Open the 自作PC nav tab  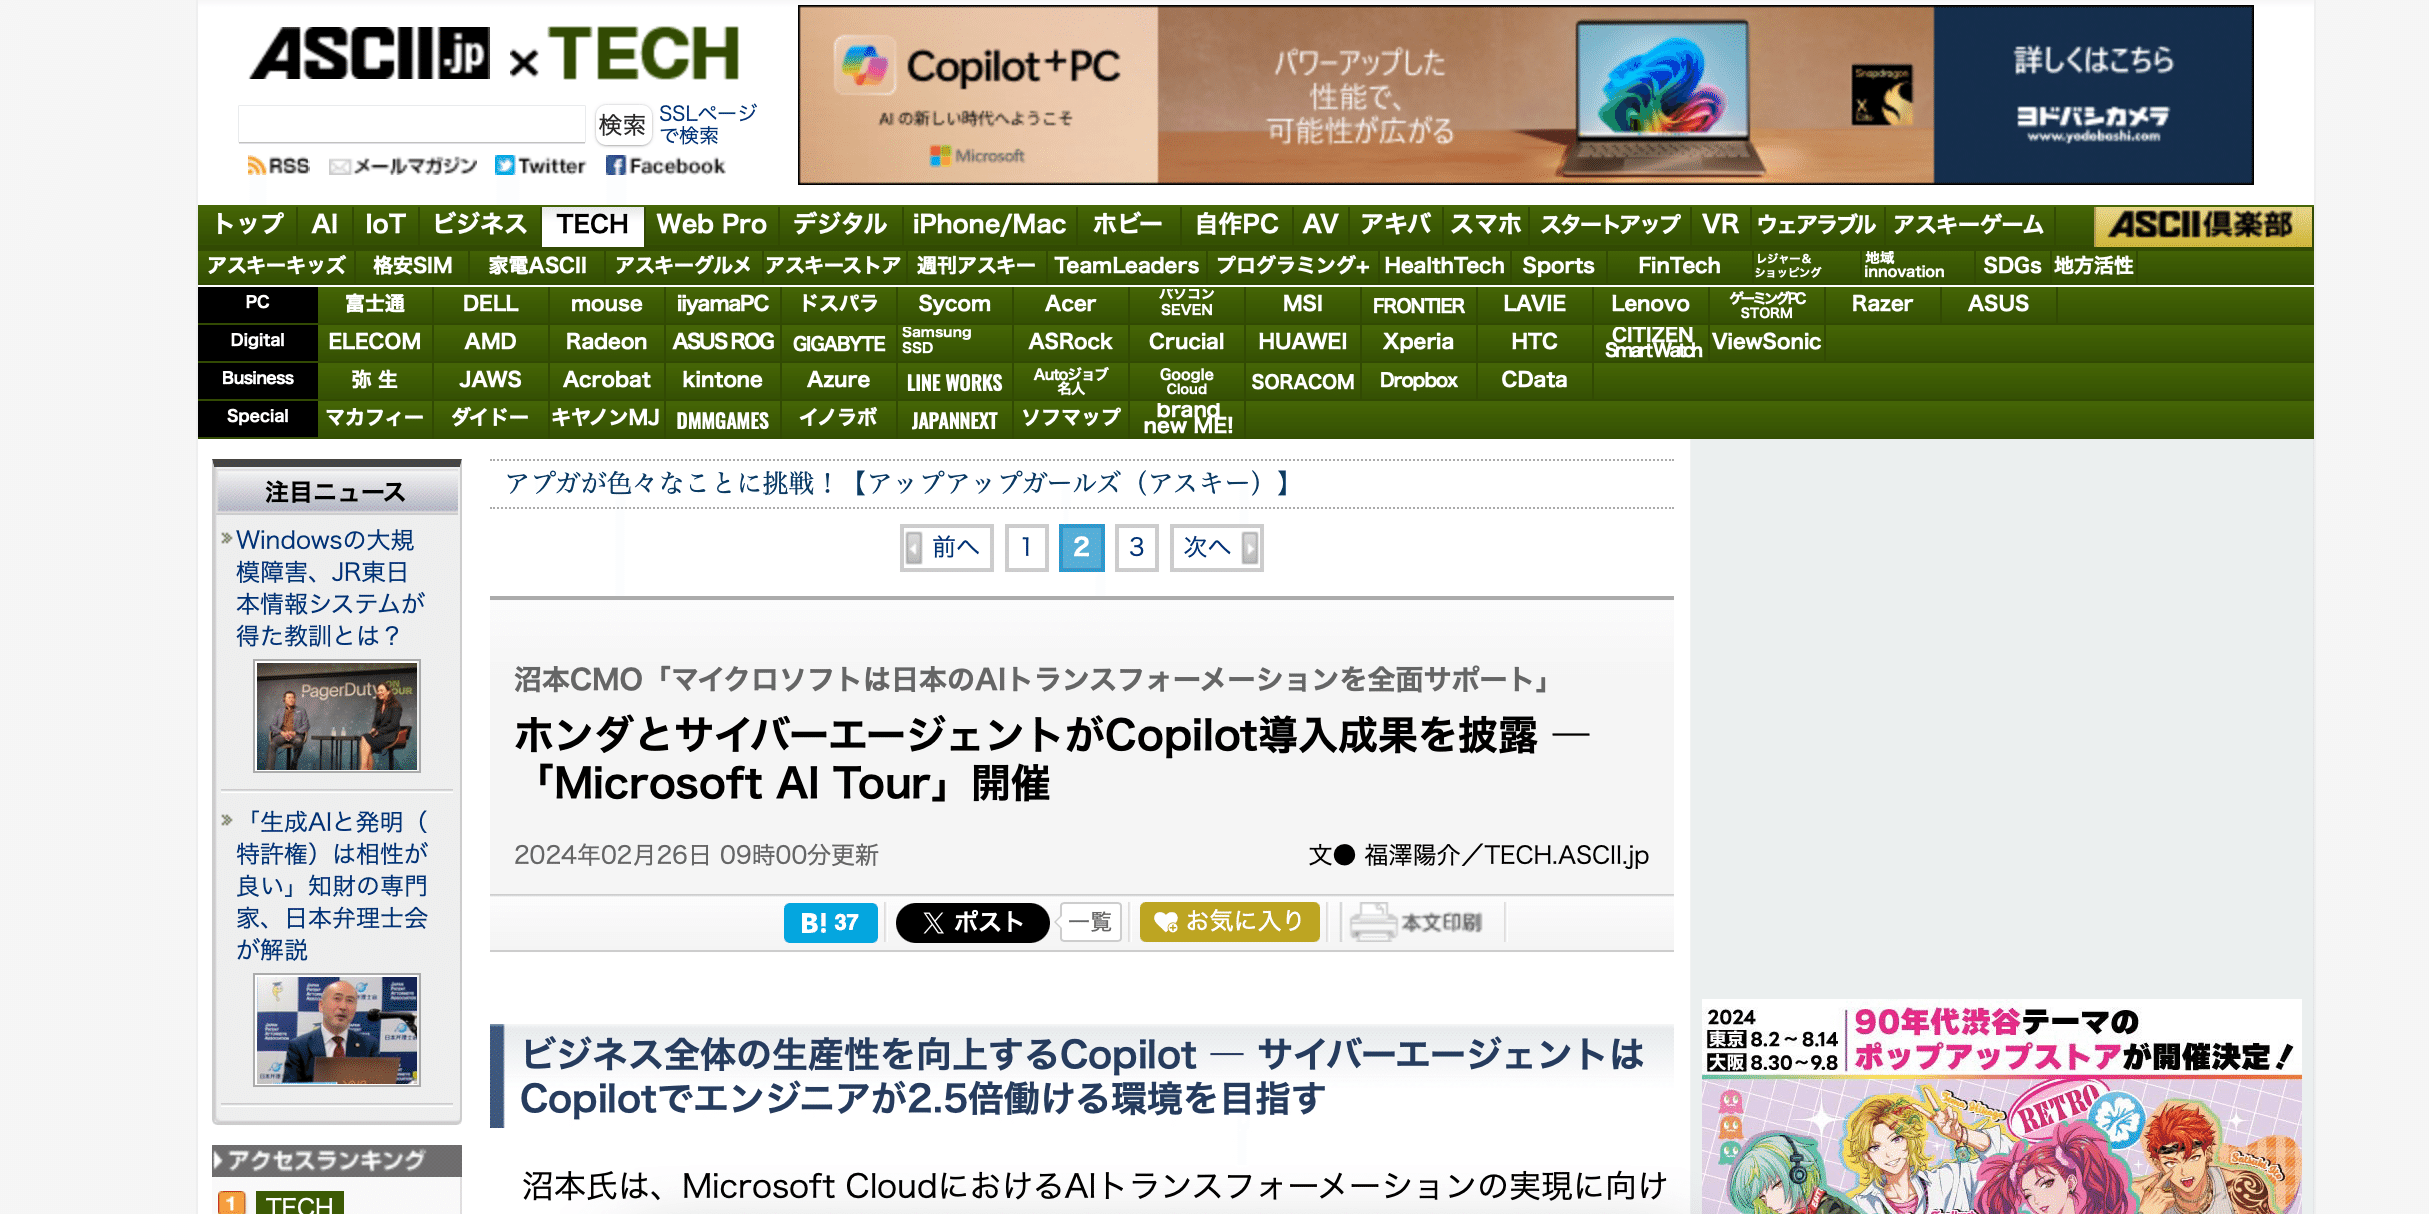point(1237,224)
